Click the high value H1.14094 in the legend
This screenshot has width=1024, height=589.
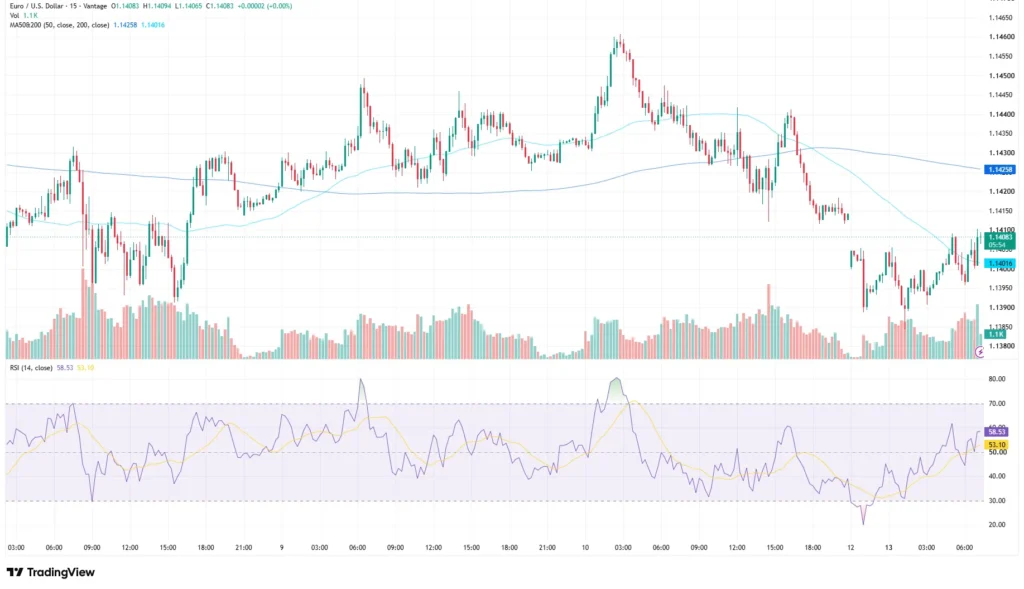[x=157, y=6]
